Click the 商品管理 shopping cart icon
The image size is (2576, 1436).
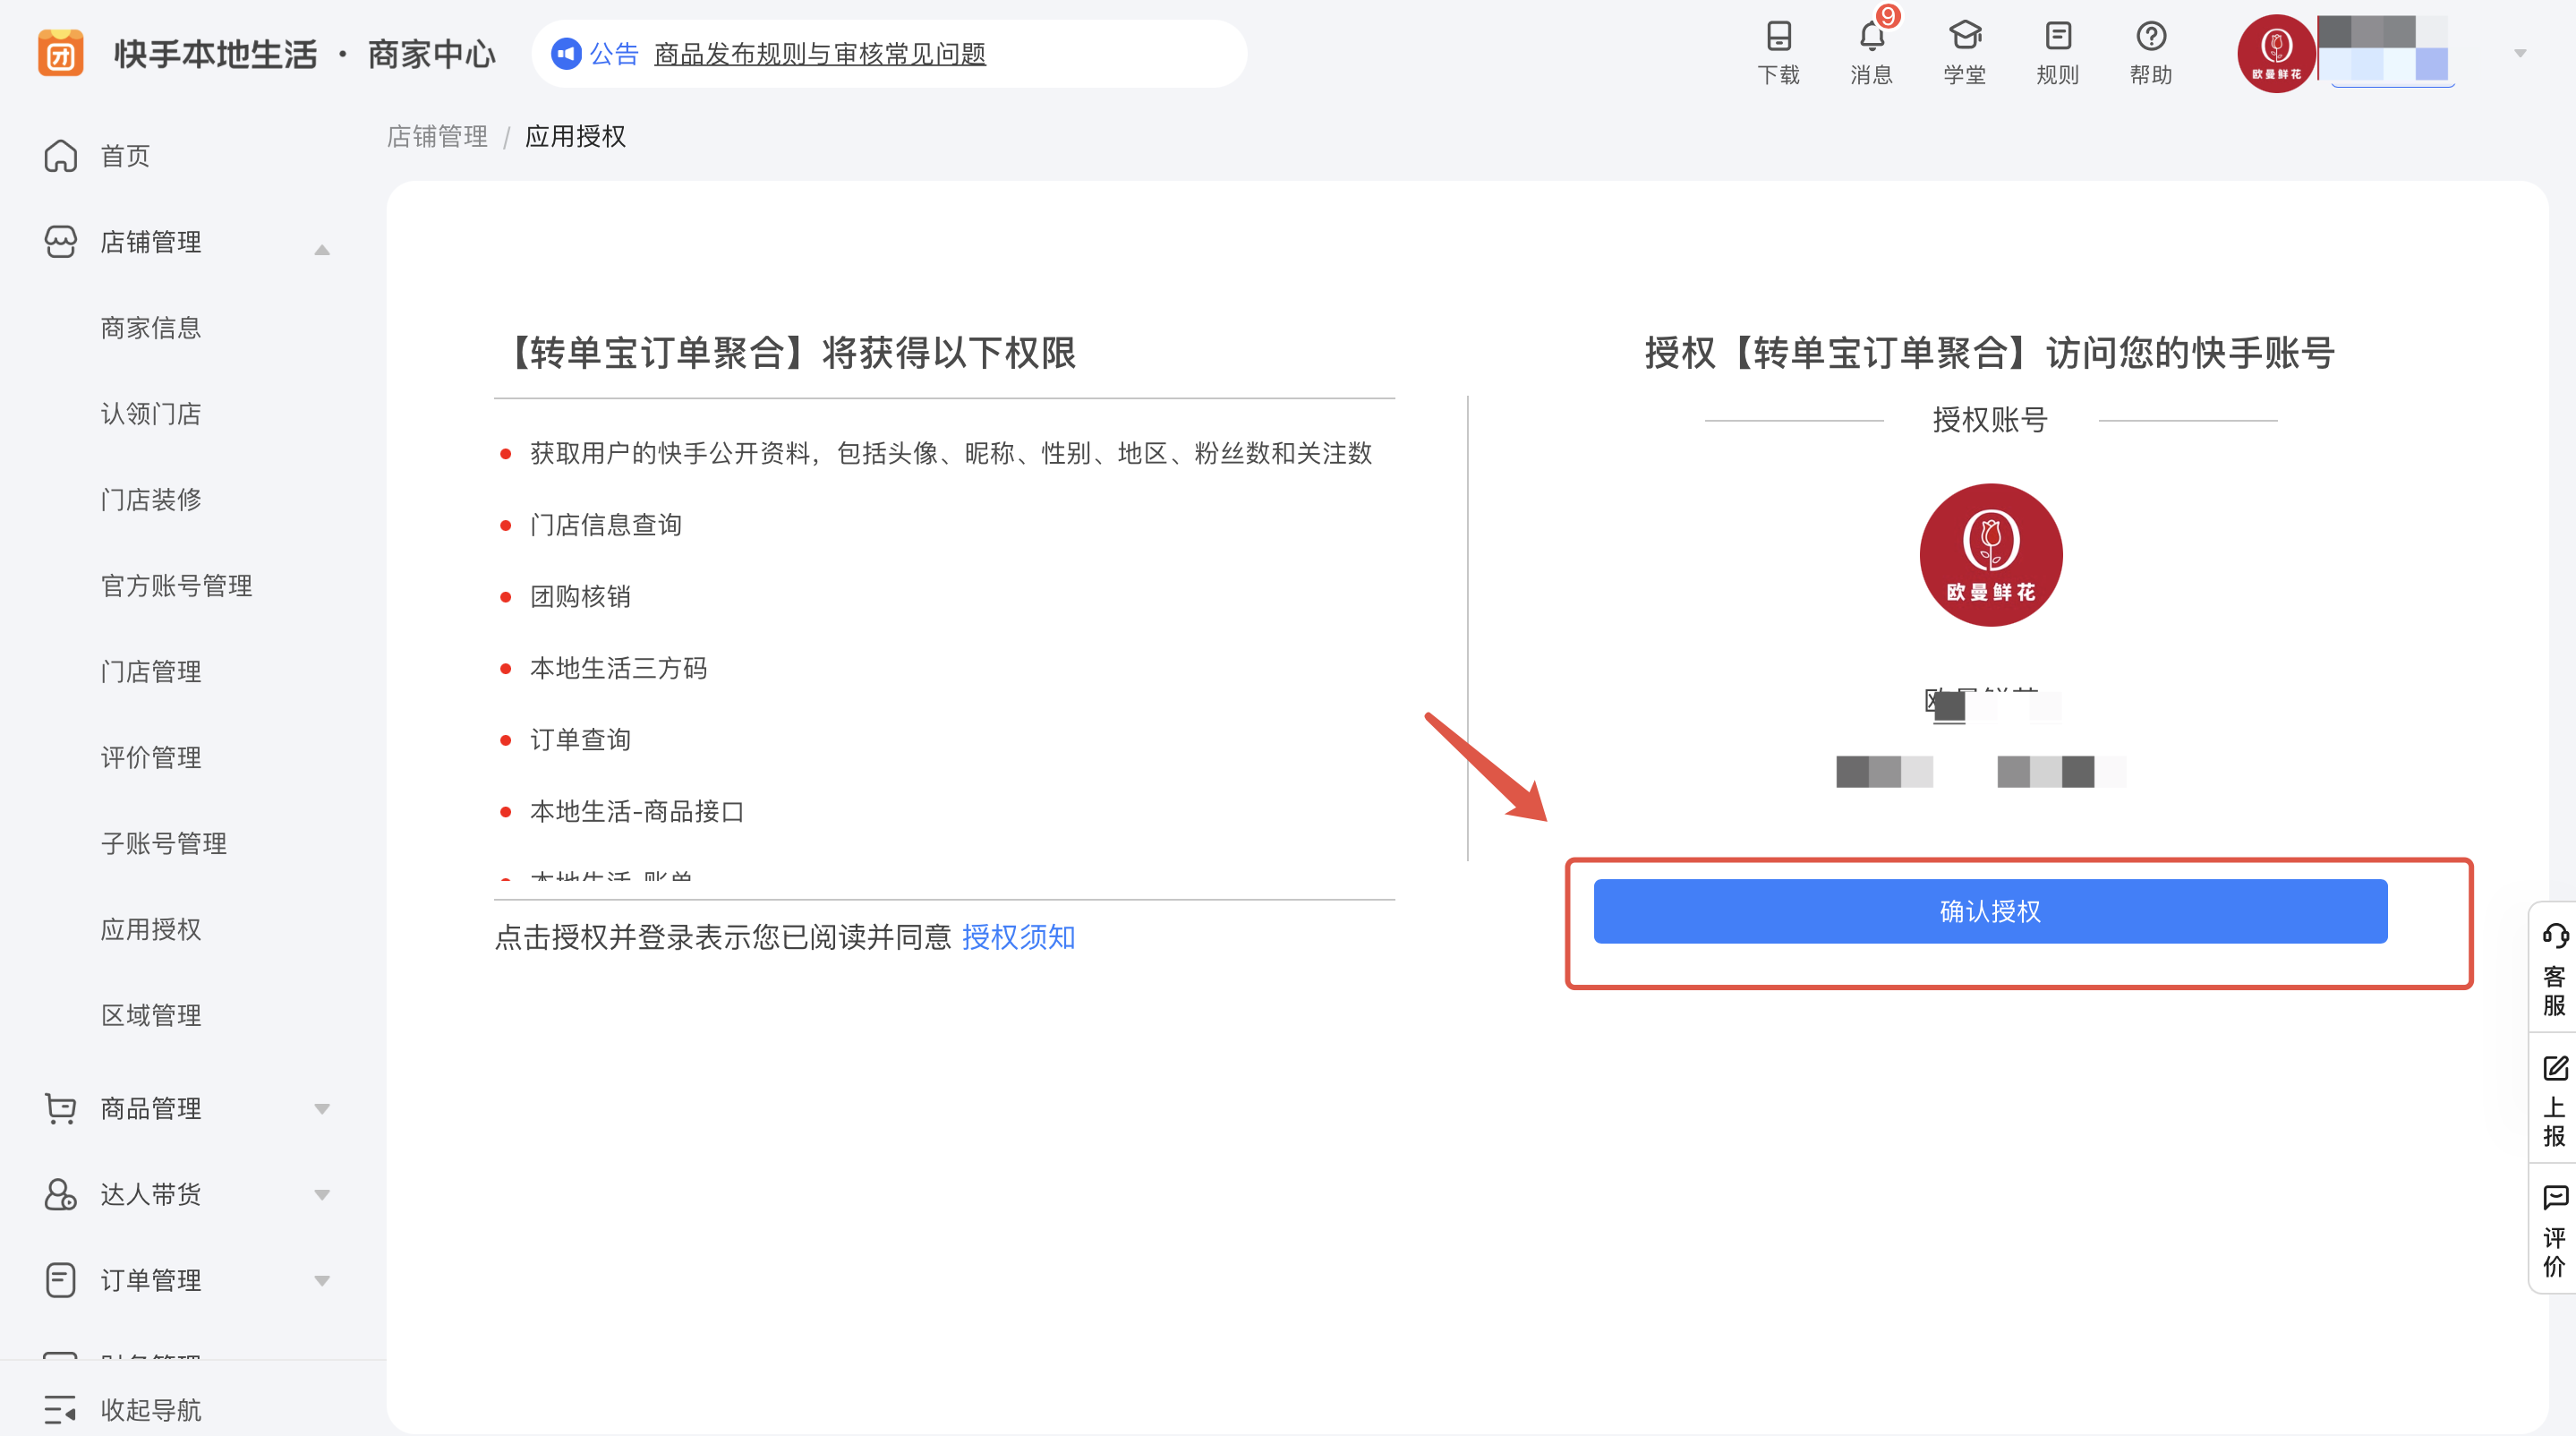(60, 1109)
